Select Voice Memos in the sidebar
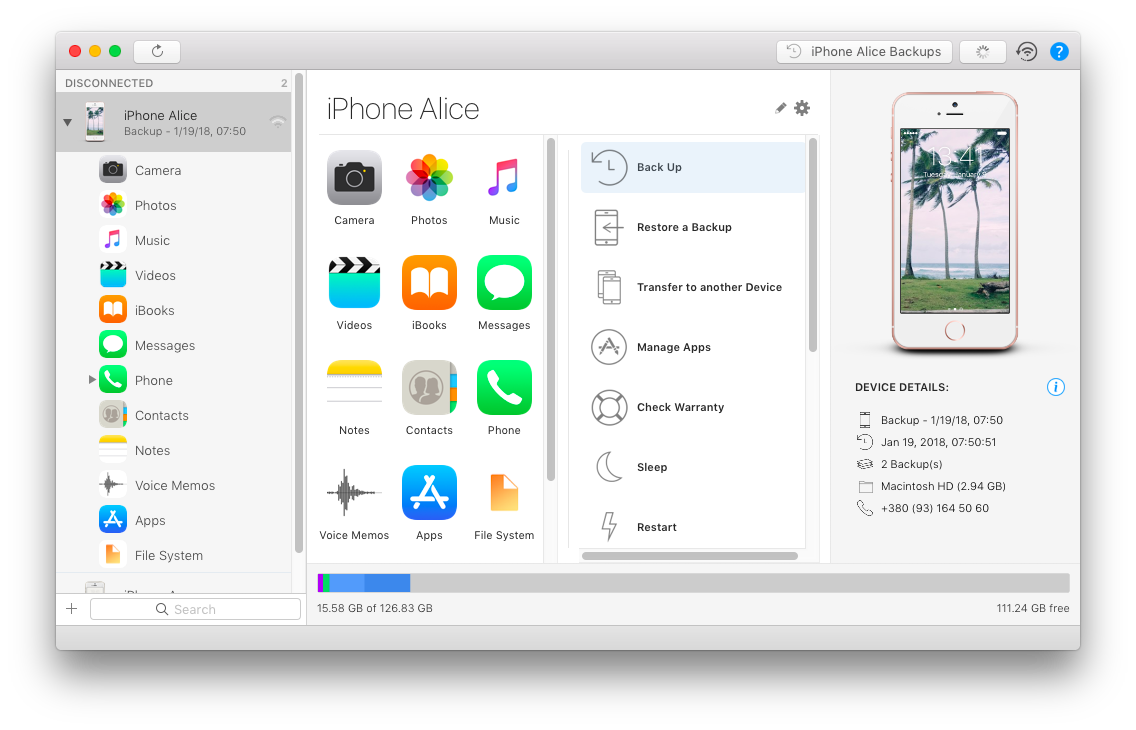Screen dimensions: 1136x730 click(x=174, y=485)
